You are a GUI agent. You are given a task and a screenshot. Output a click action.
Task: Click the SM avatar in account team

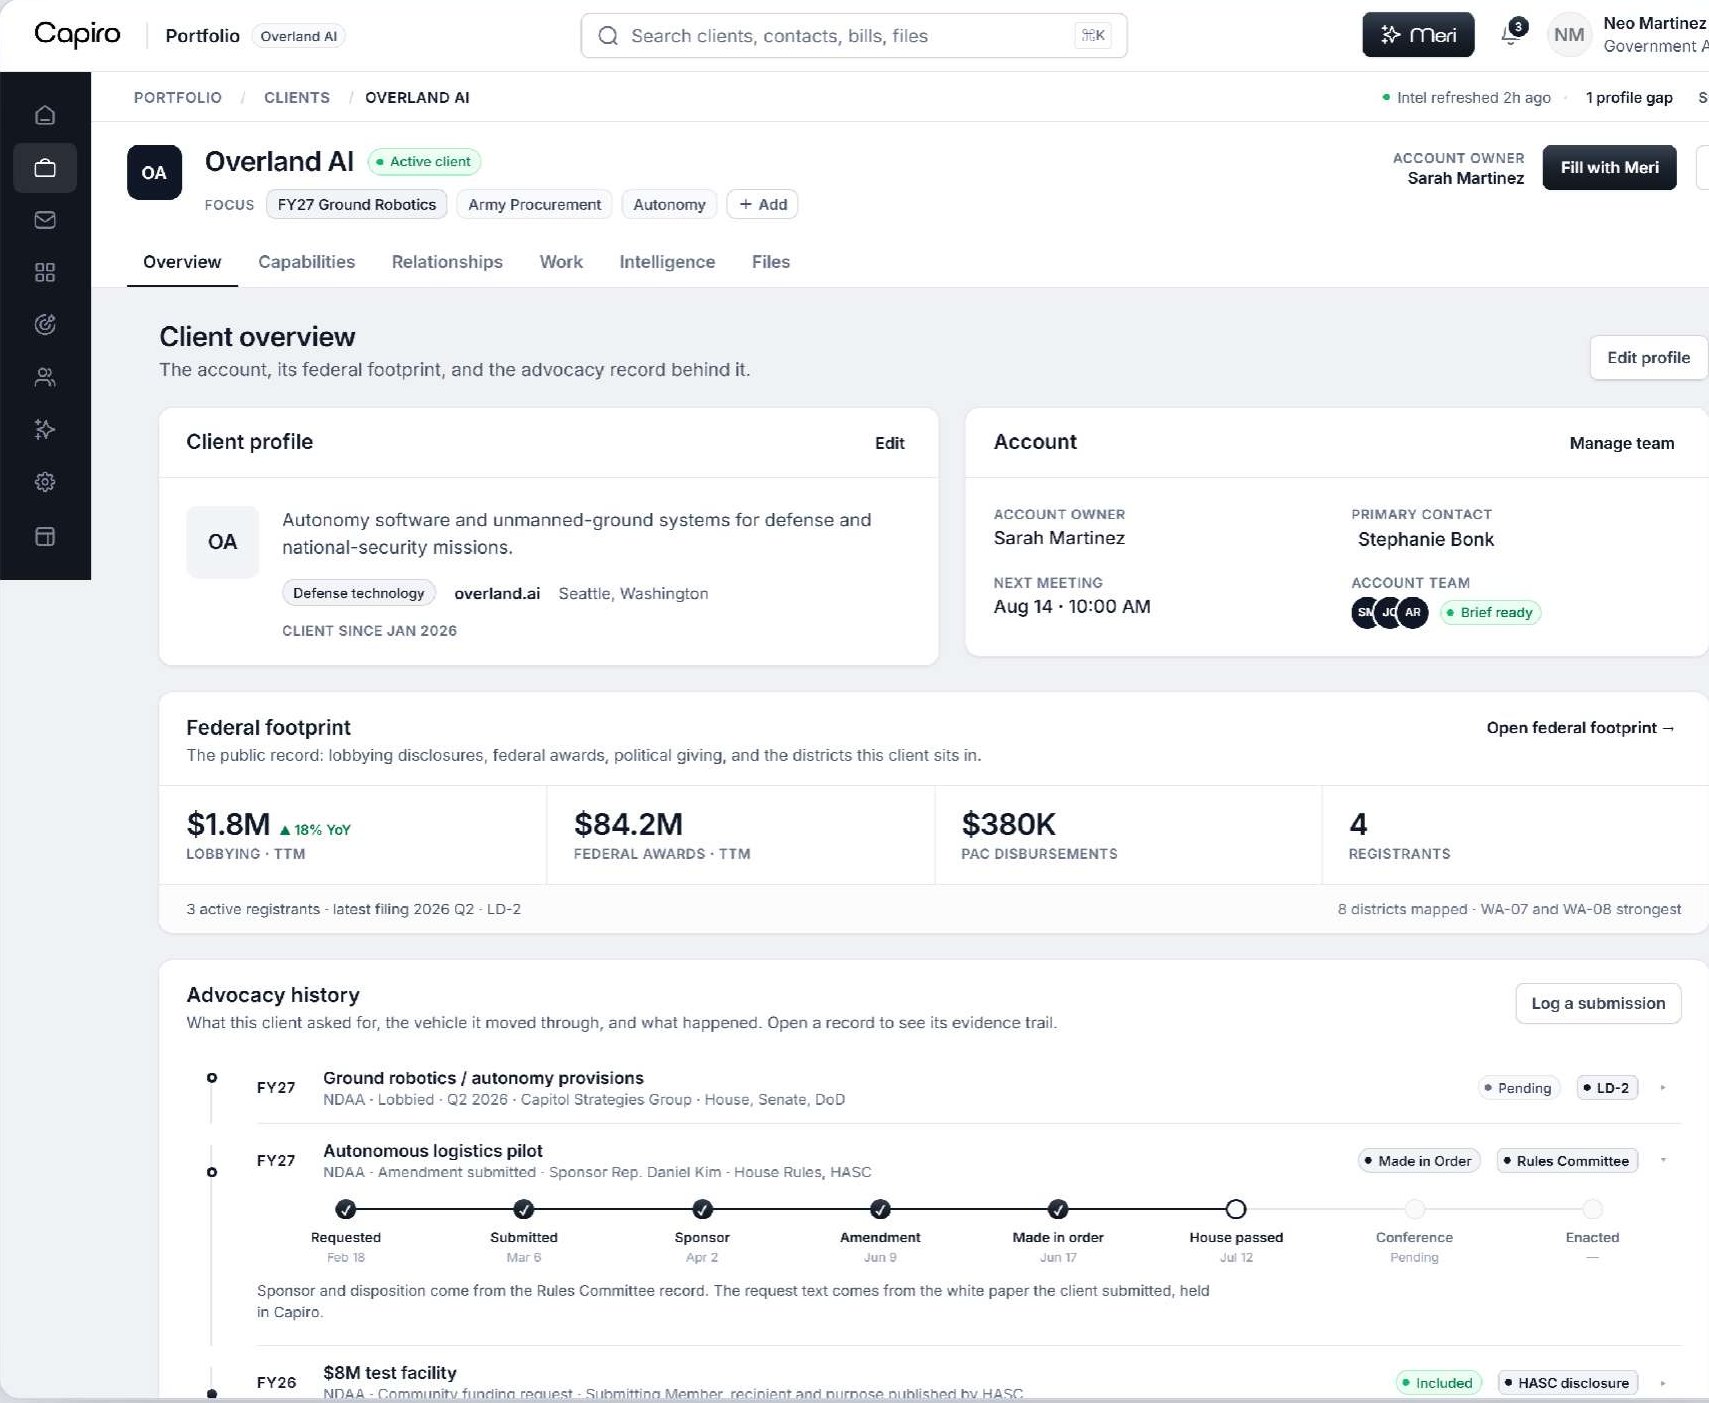(1364, 612)
